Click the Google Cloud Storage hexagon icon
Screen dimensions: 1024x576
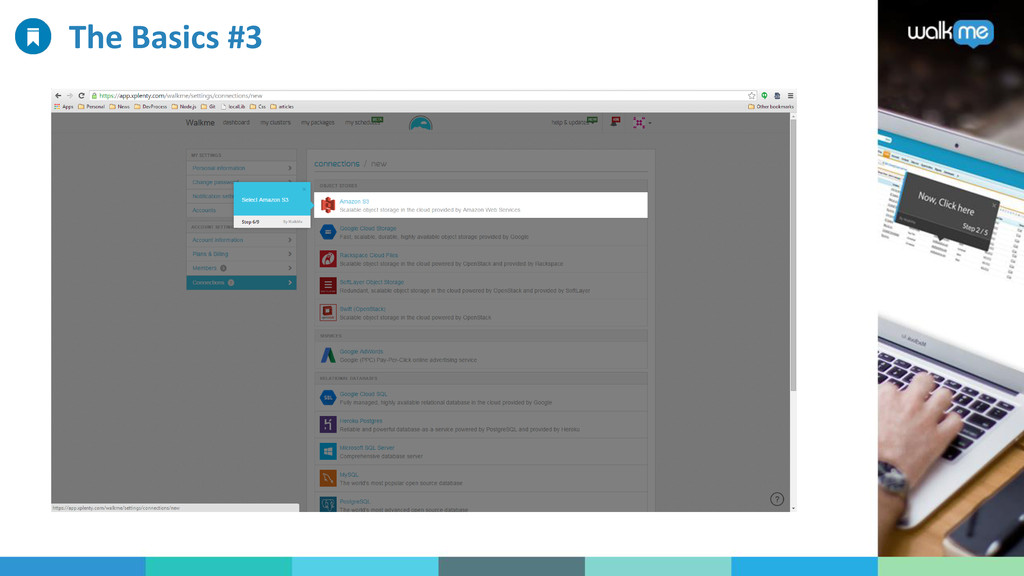pos(328,232)
